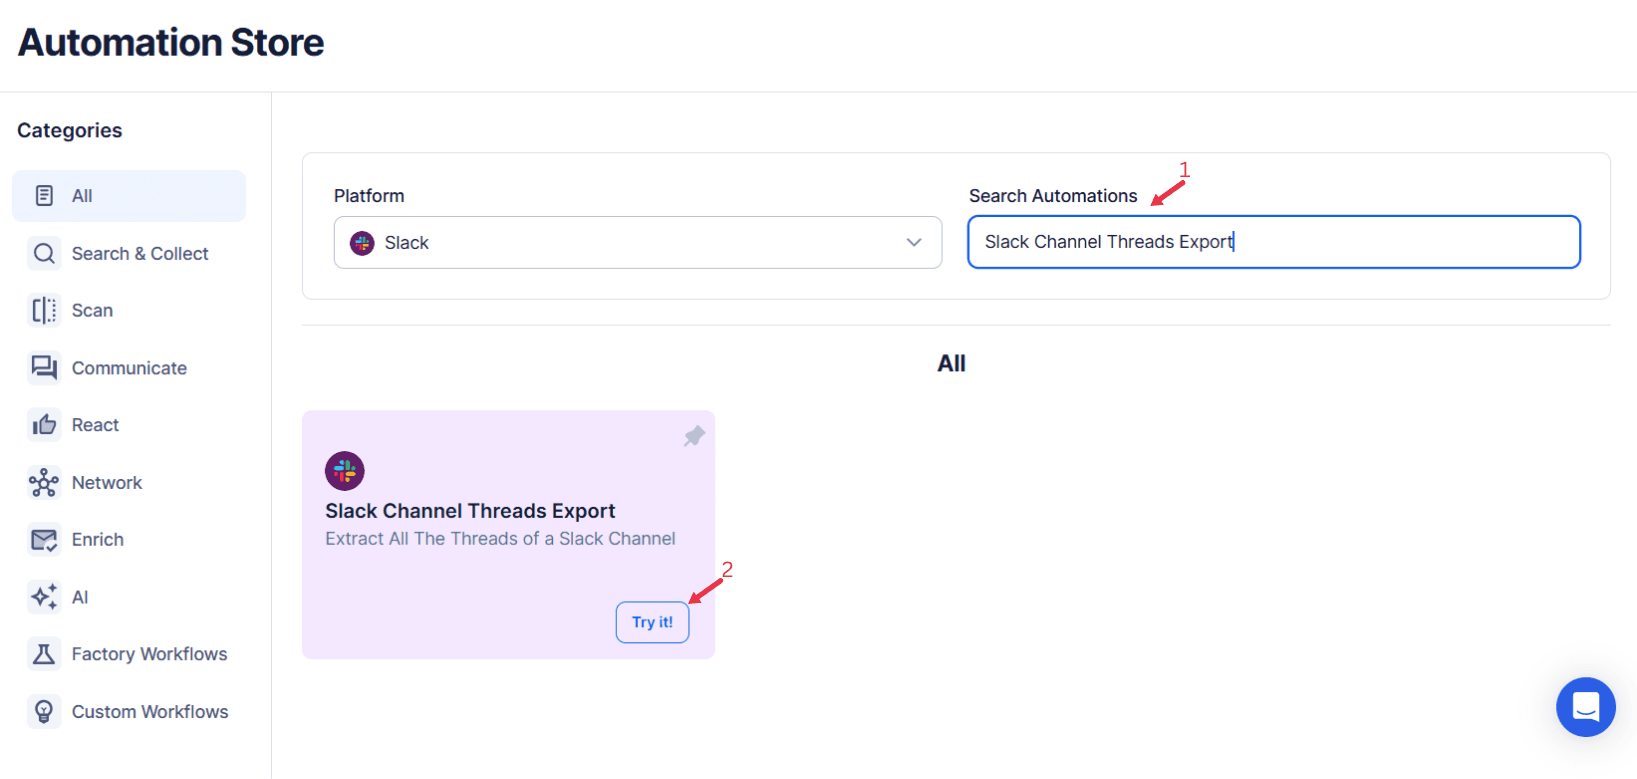
Task: Open Slack Channel Threads Export title
Action: point(470,511)
